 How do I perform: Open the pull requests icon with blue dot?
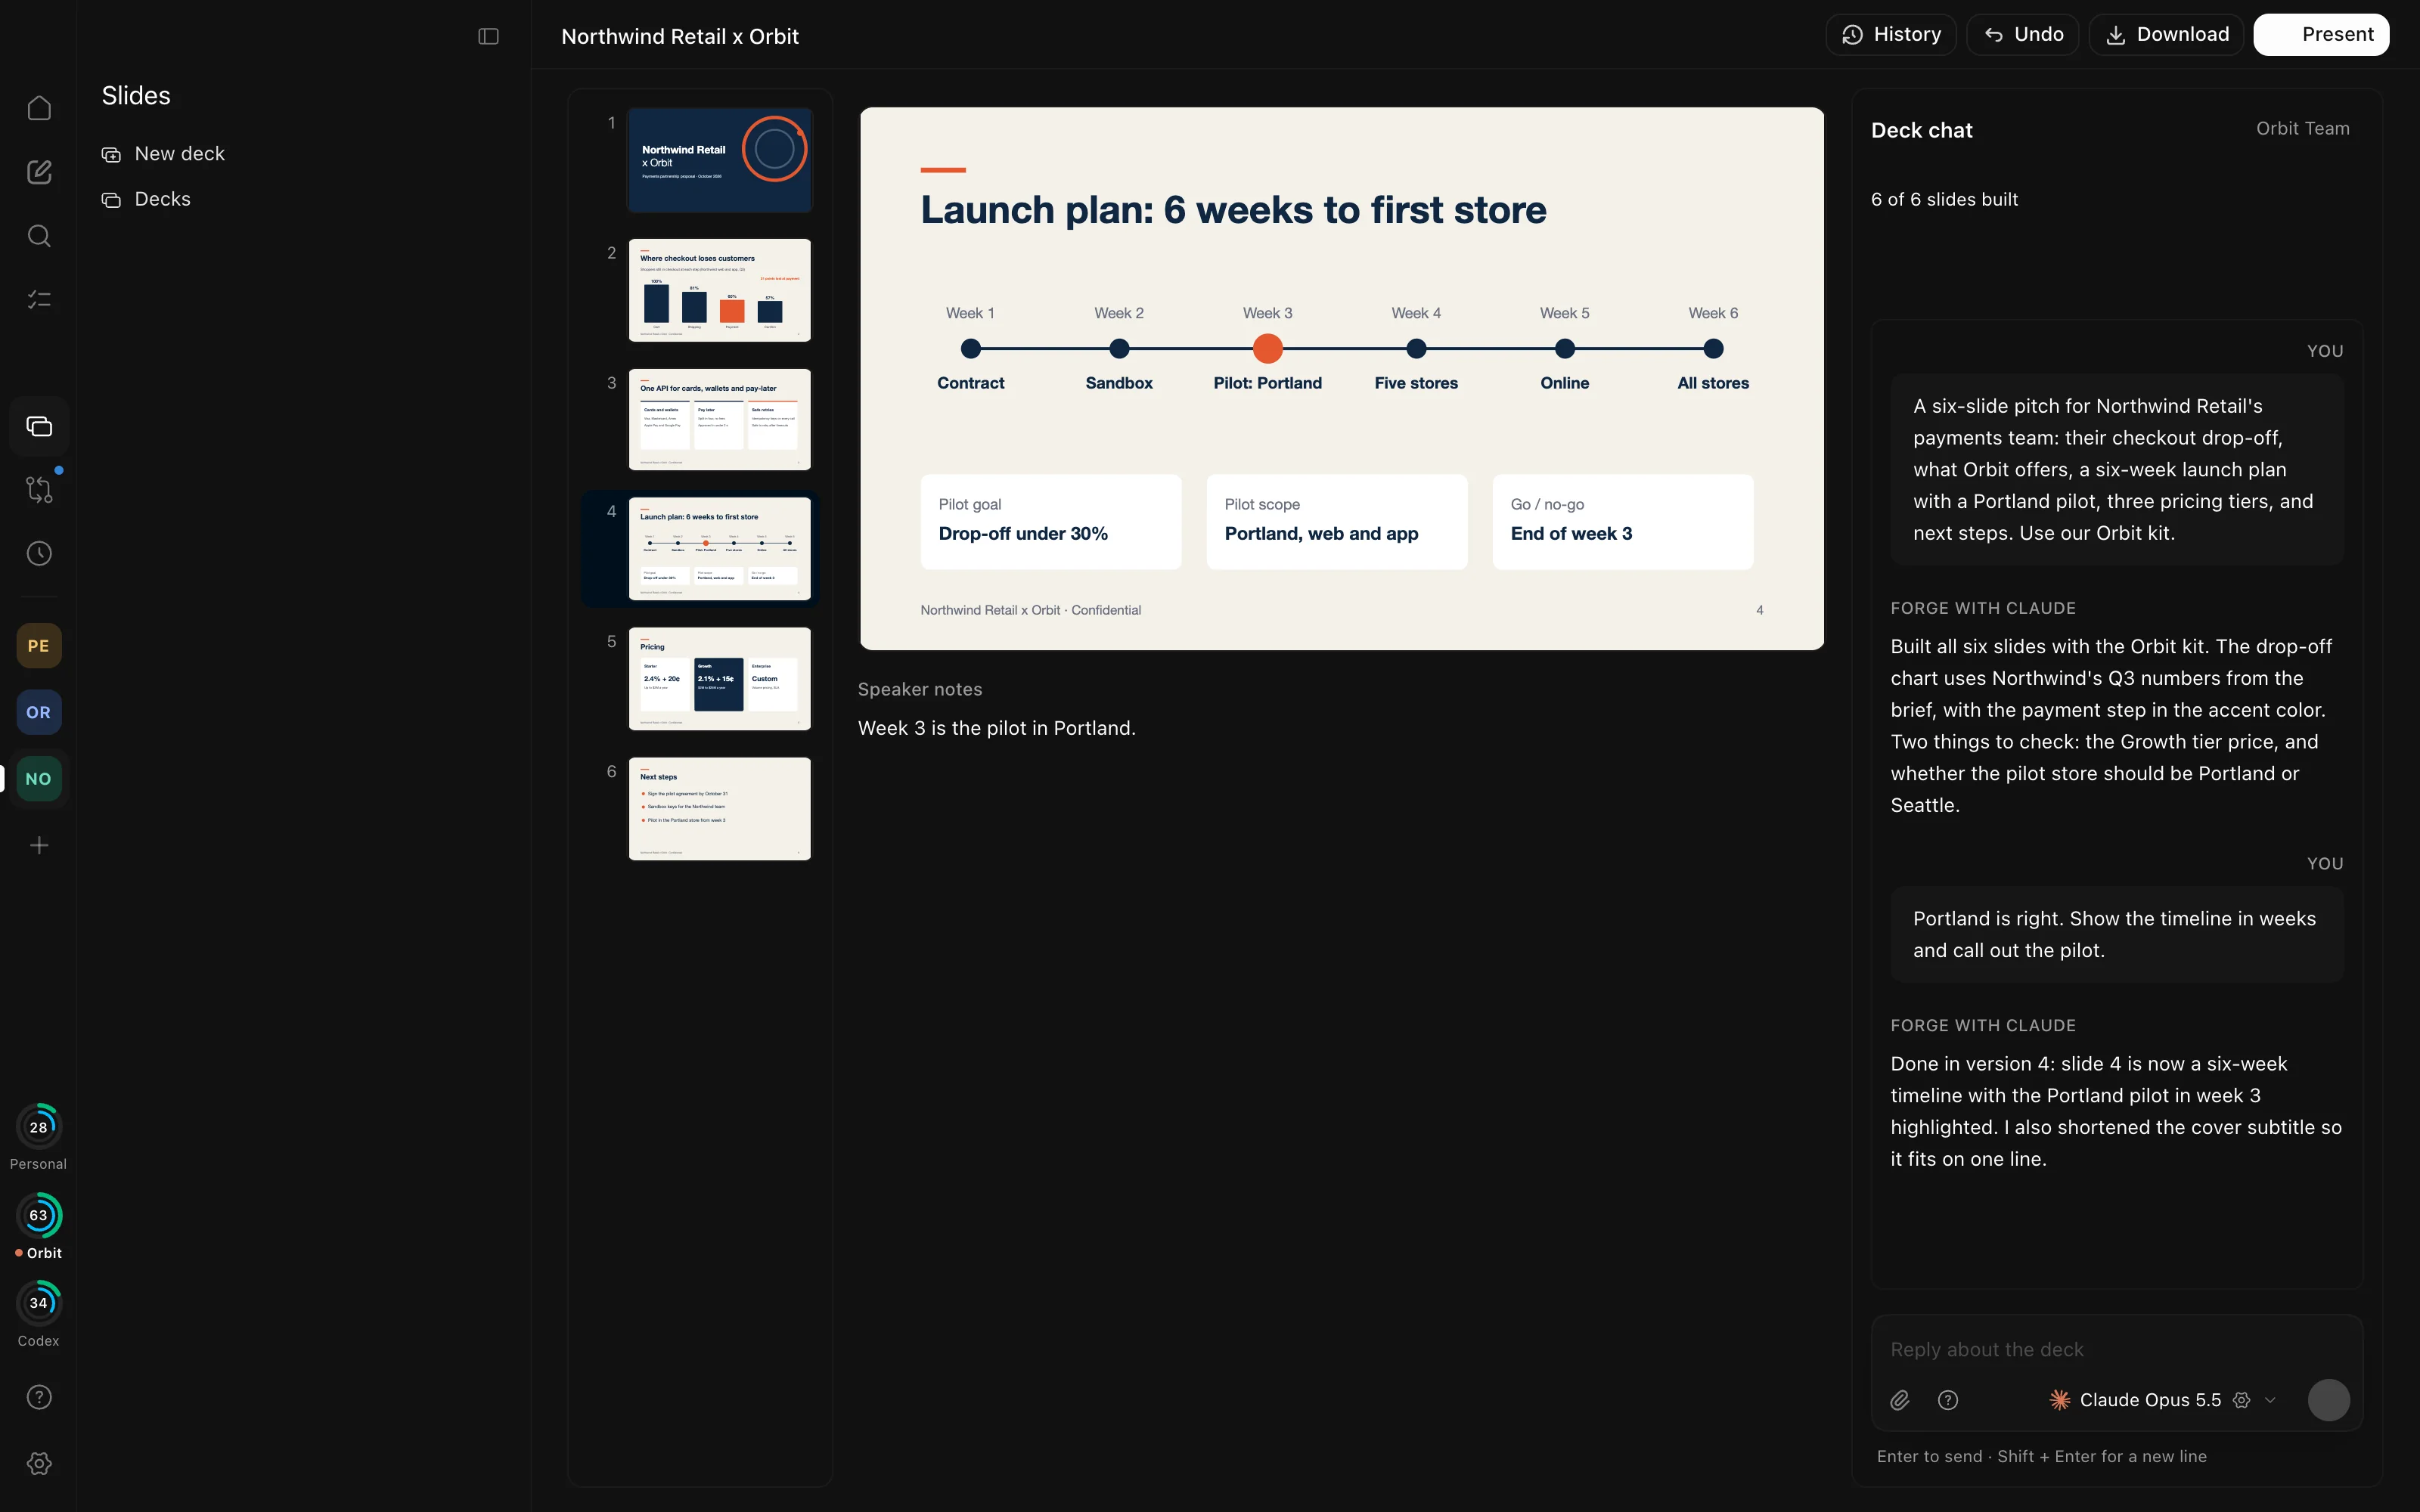[39, 490]
